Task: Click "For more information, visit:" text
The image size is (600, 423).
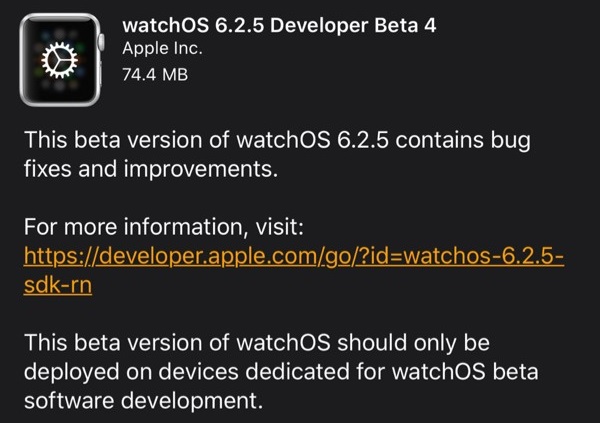Action: pyautogui.click(x=163, y=227)
